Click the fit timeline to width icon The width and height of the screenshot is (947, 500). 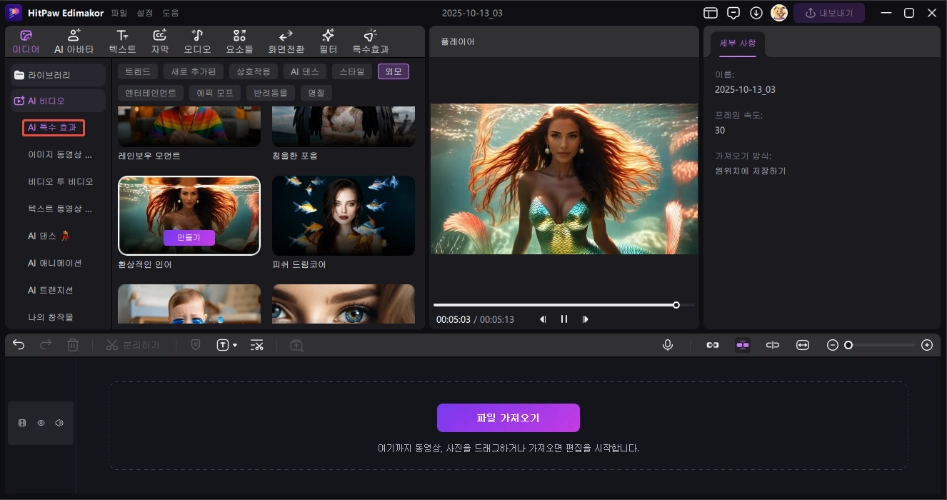(x=802, y=345)
